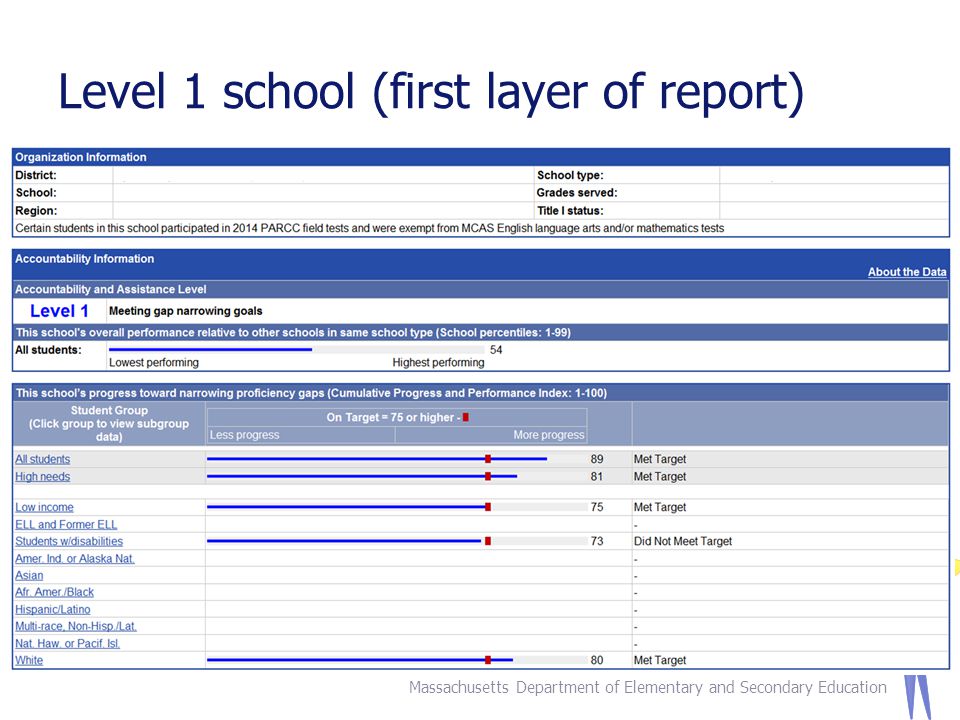
Task: Click the PARCC field tests note
Action: 370,228
